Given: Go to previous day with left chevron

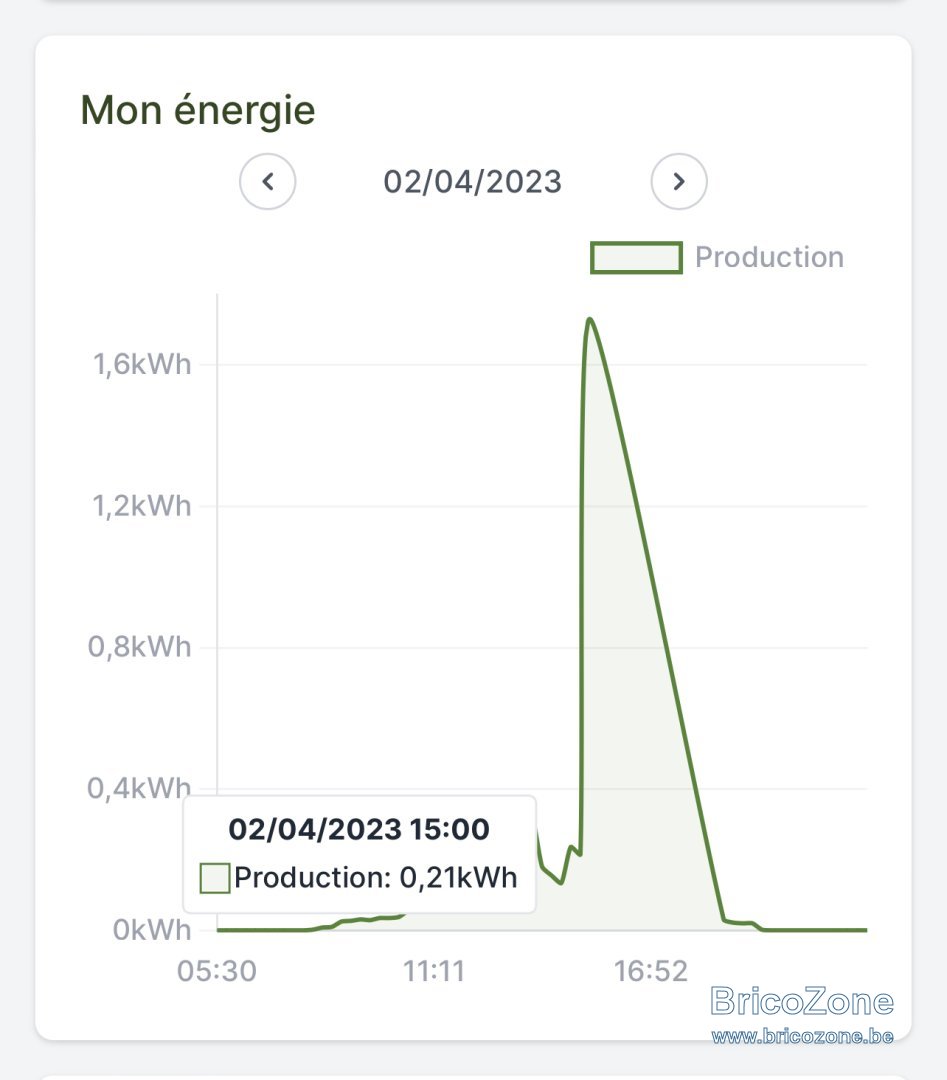Looking at the screenshot, I should [x=267, y=181].
